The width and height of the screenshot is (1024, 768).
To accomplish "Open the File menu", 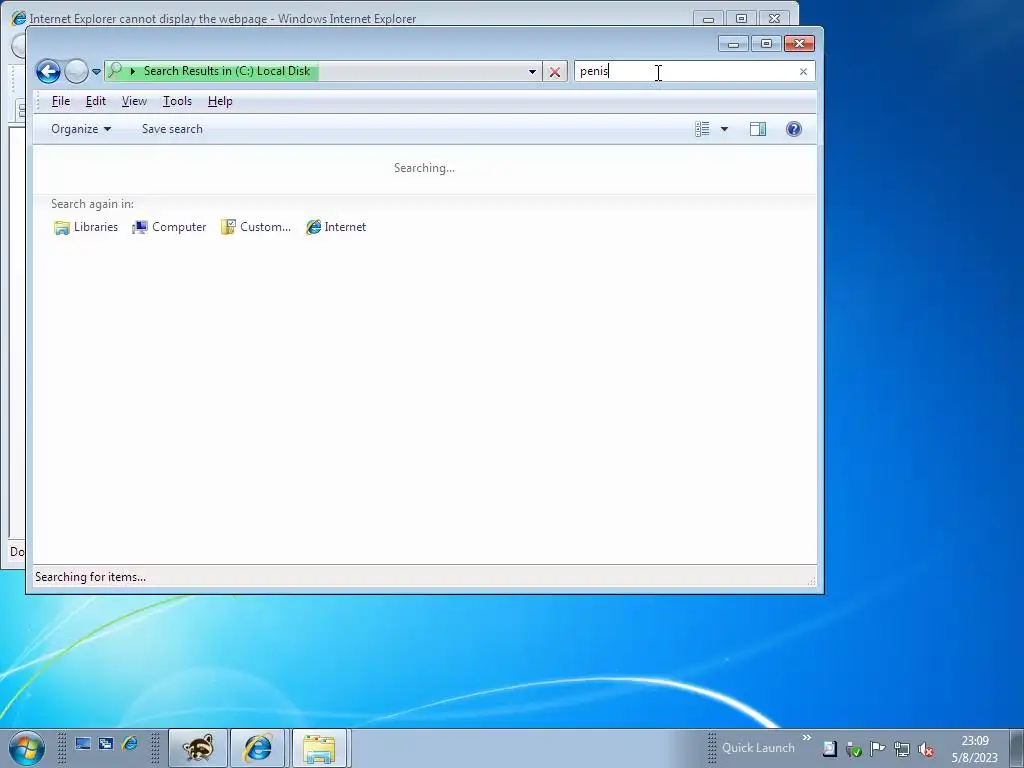I will (61, 101).
